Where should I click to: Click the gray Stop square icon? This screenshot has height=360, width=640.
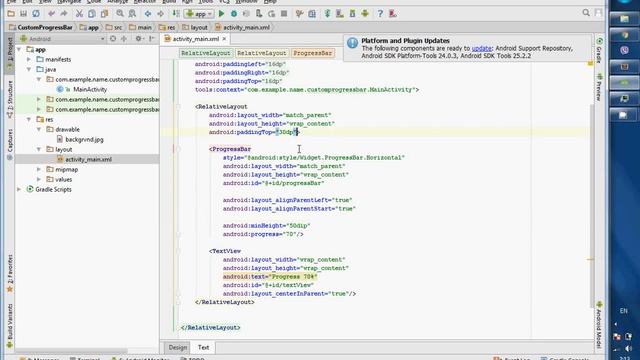tap(284, 13)
